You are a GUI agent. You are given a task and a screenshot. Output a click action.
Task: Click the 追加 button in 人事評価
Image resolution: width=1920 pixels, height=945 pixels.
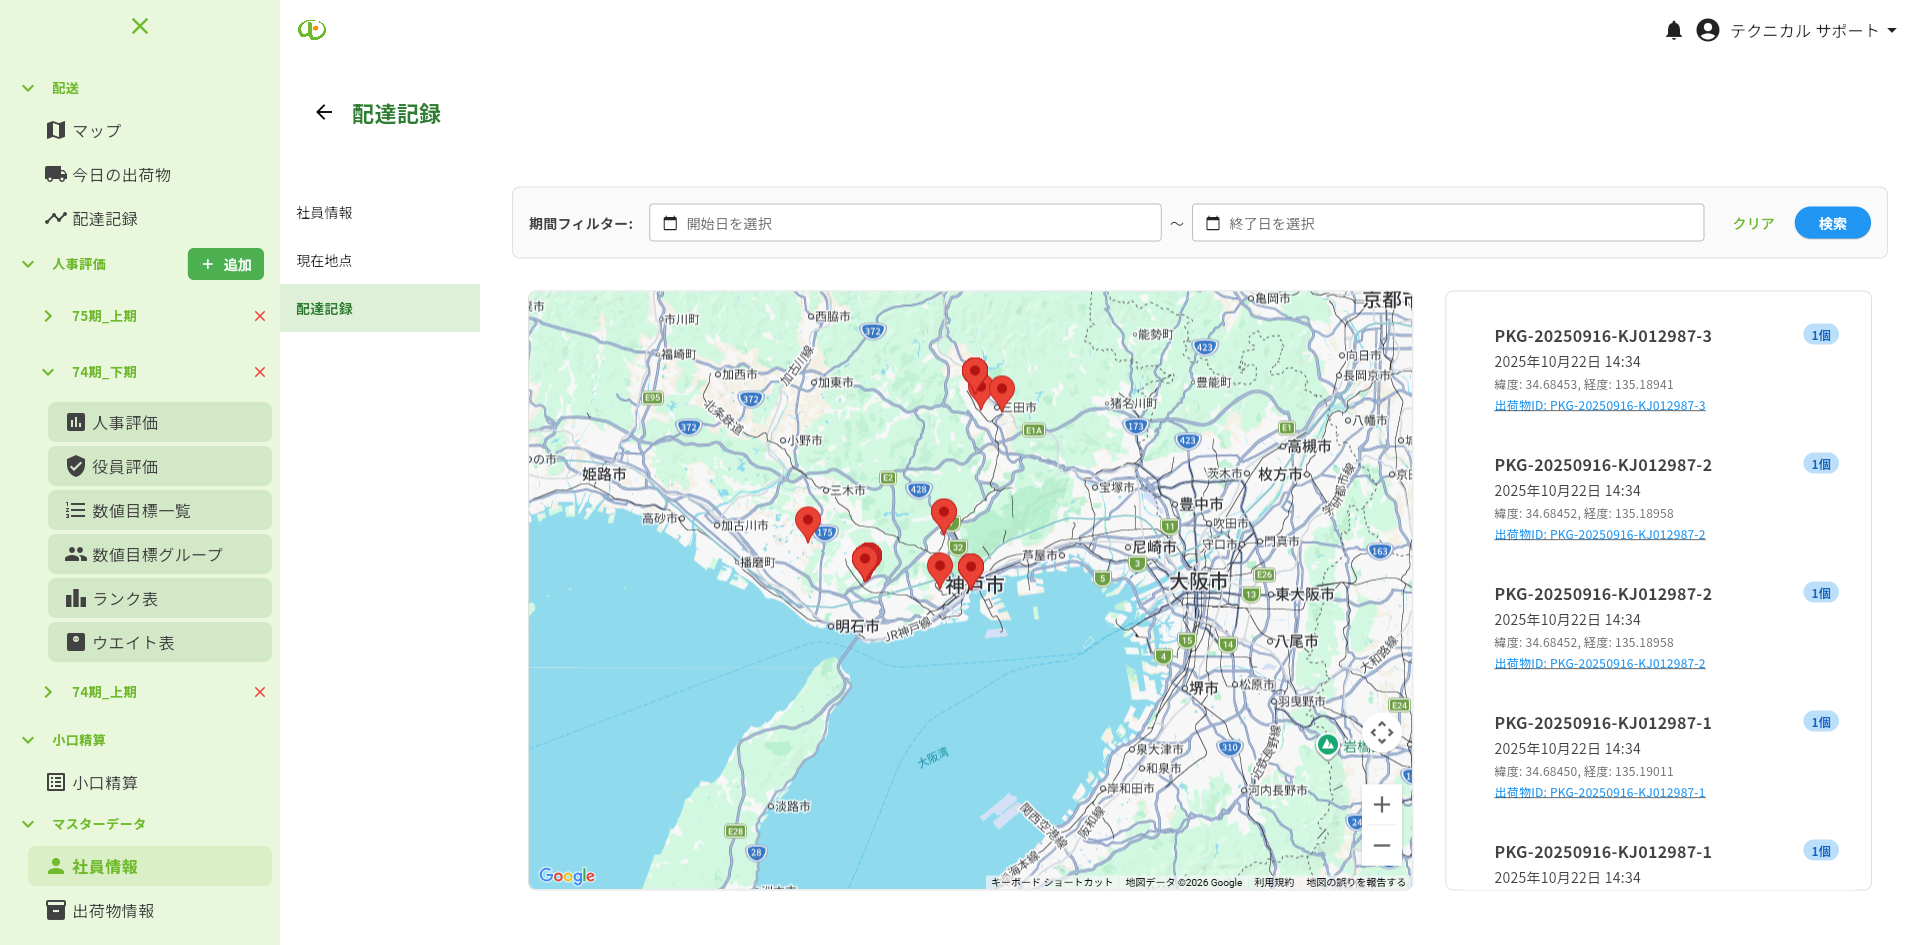coord(226,264)
